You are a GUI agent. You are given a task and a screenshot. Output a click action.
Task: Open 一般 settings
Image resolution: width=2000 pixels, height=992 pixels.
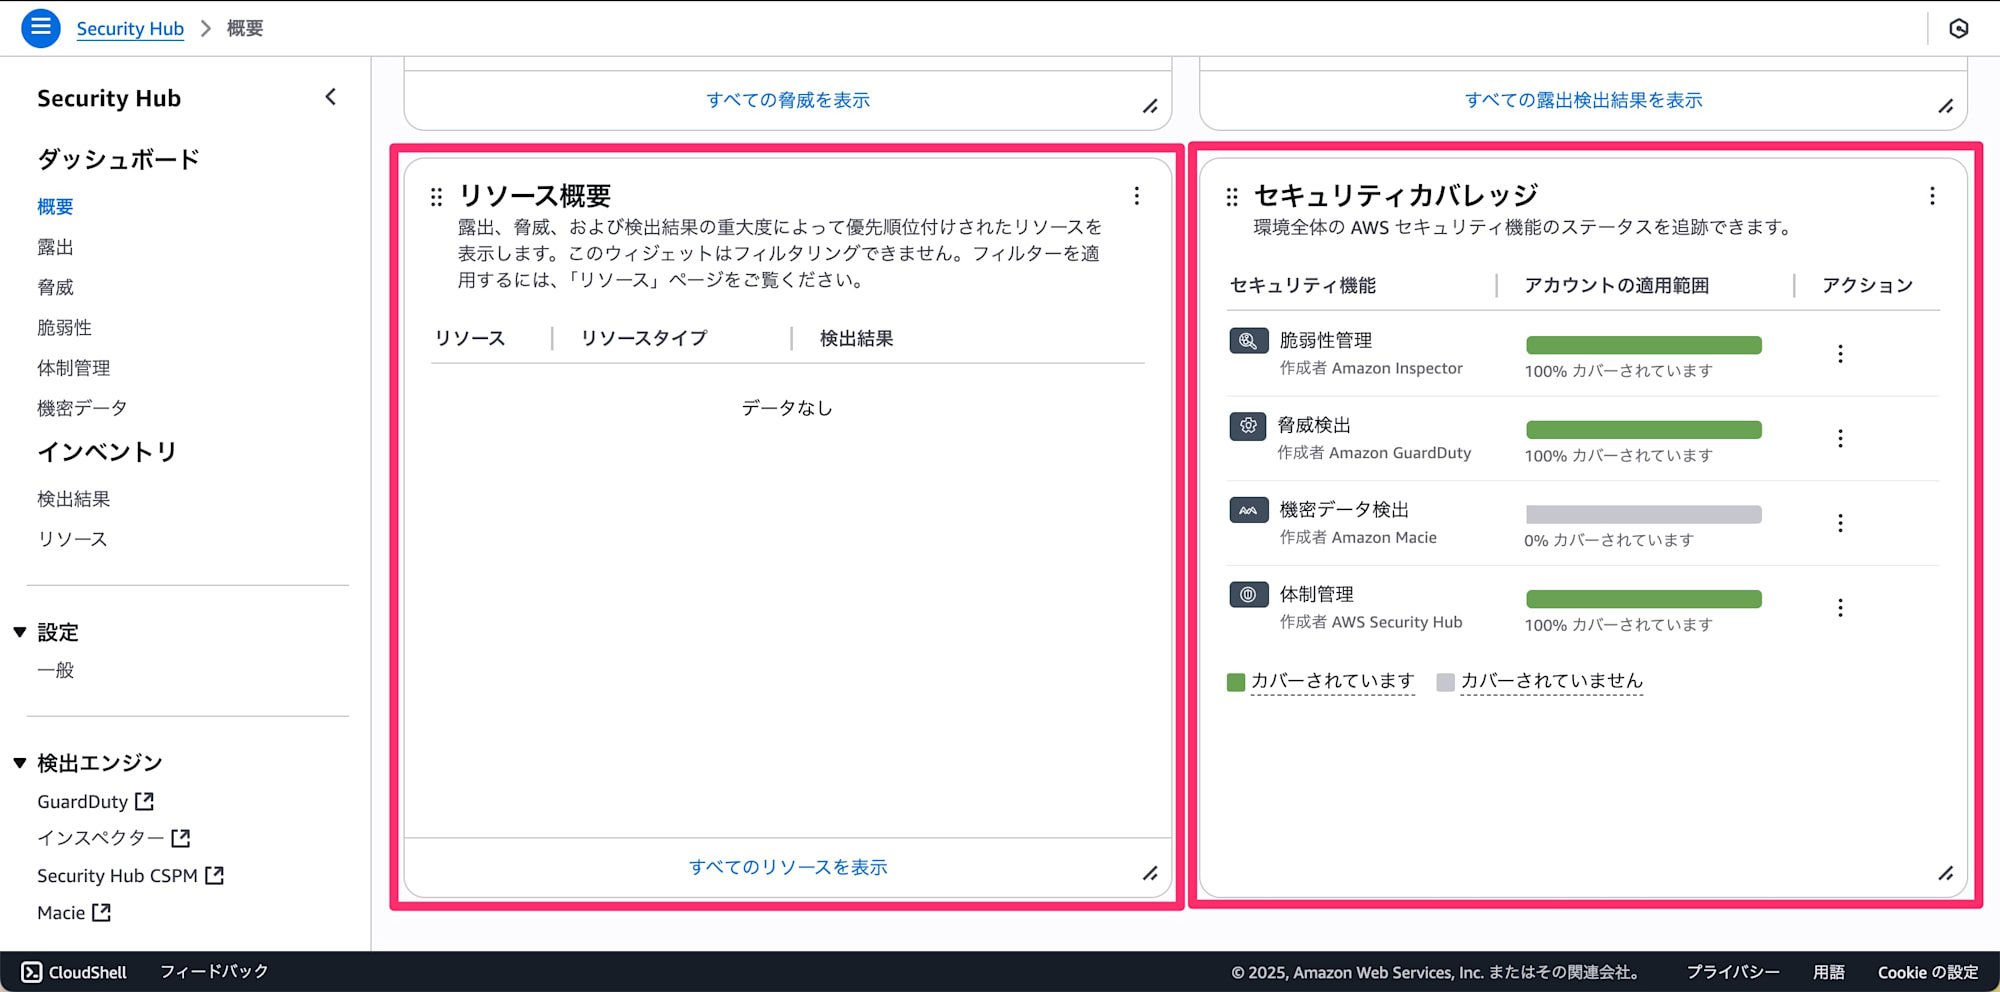pyautogui.click(x=55, y=670)
